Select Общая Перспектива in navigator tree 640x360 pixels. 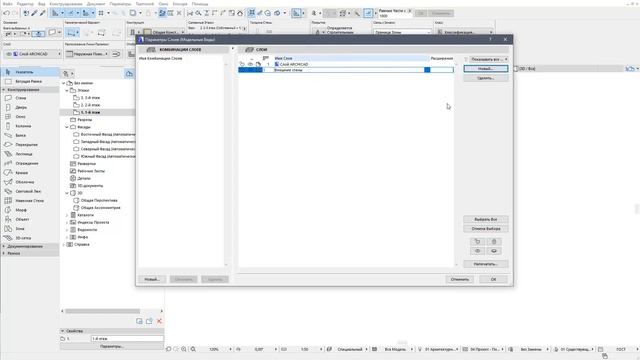[99, 200]
